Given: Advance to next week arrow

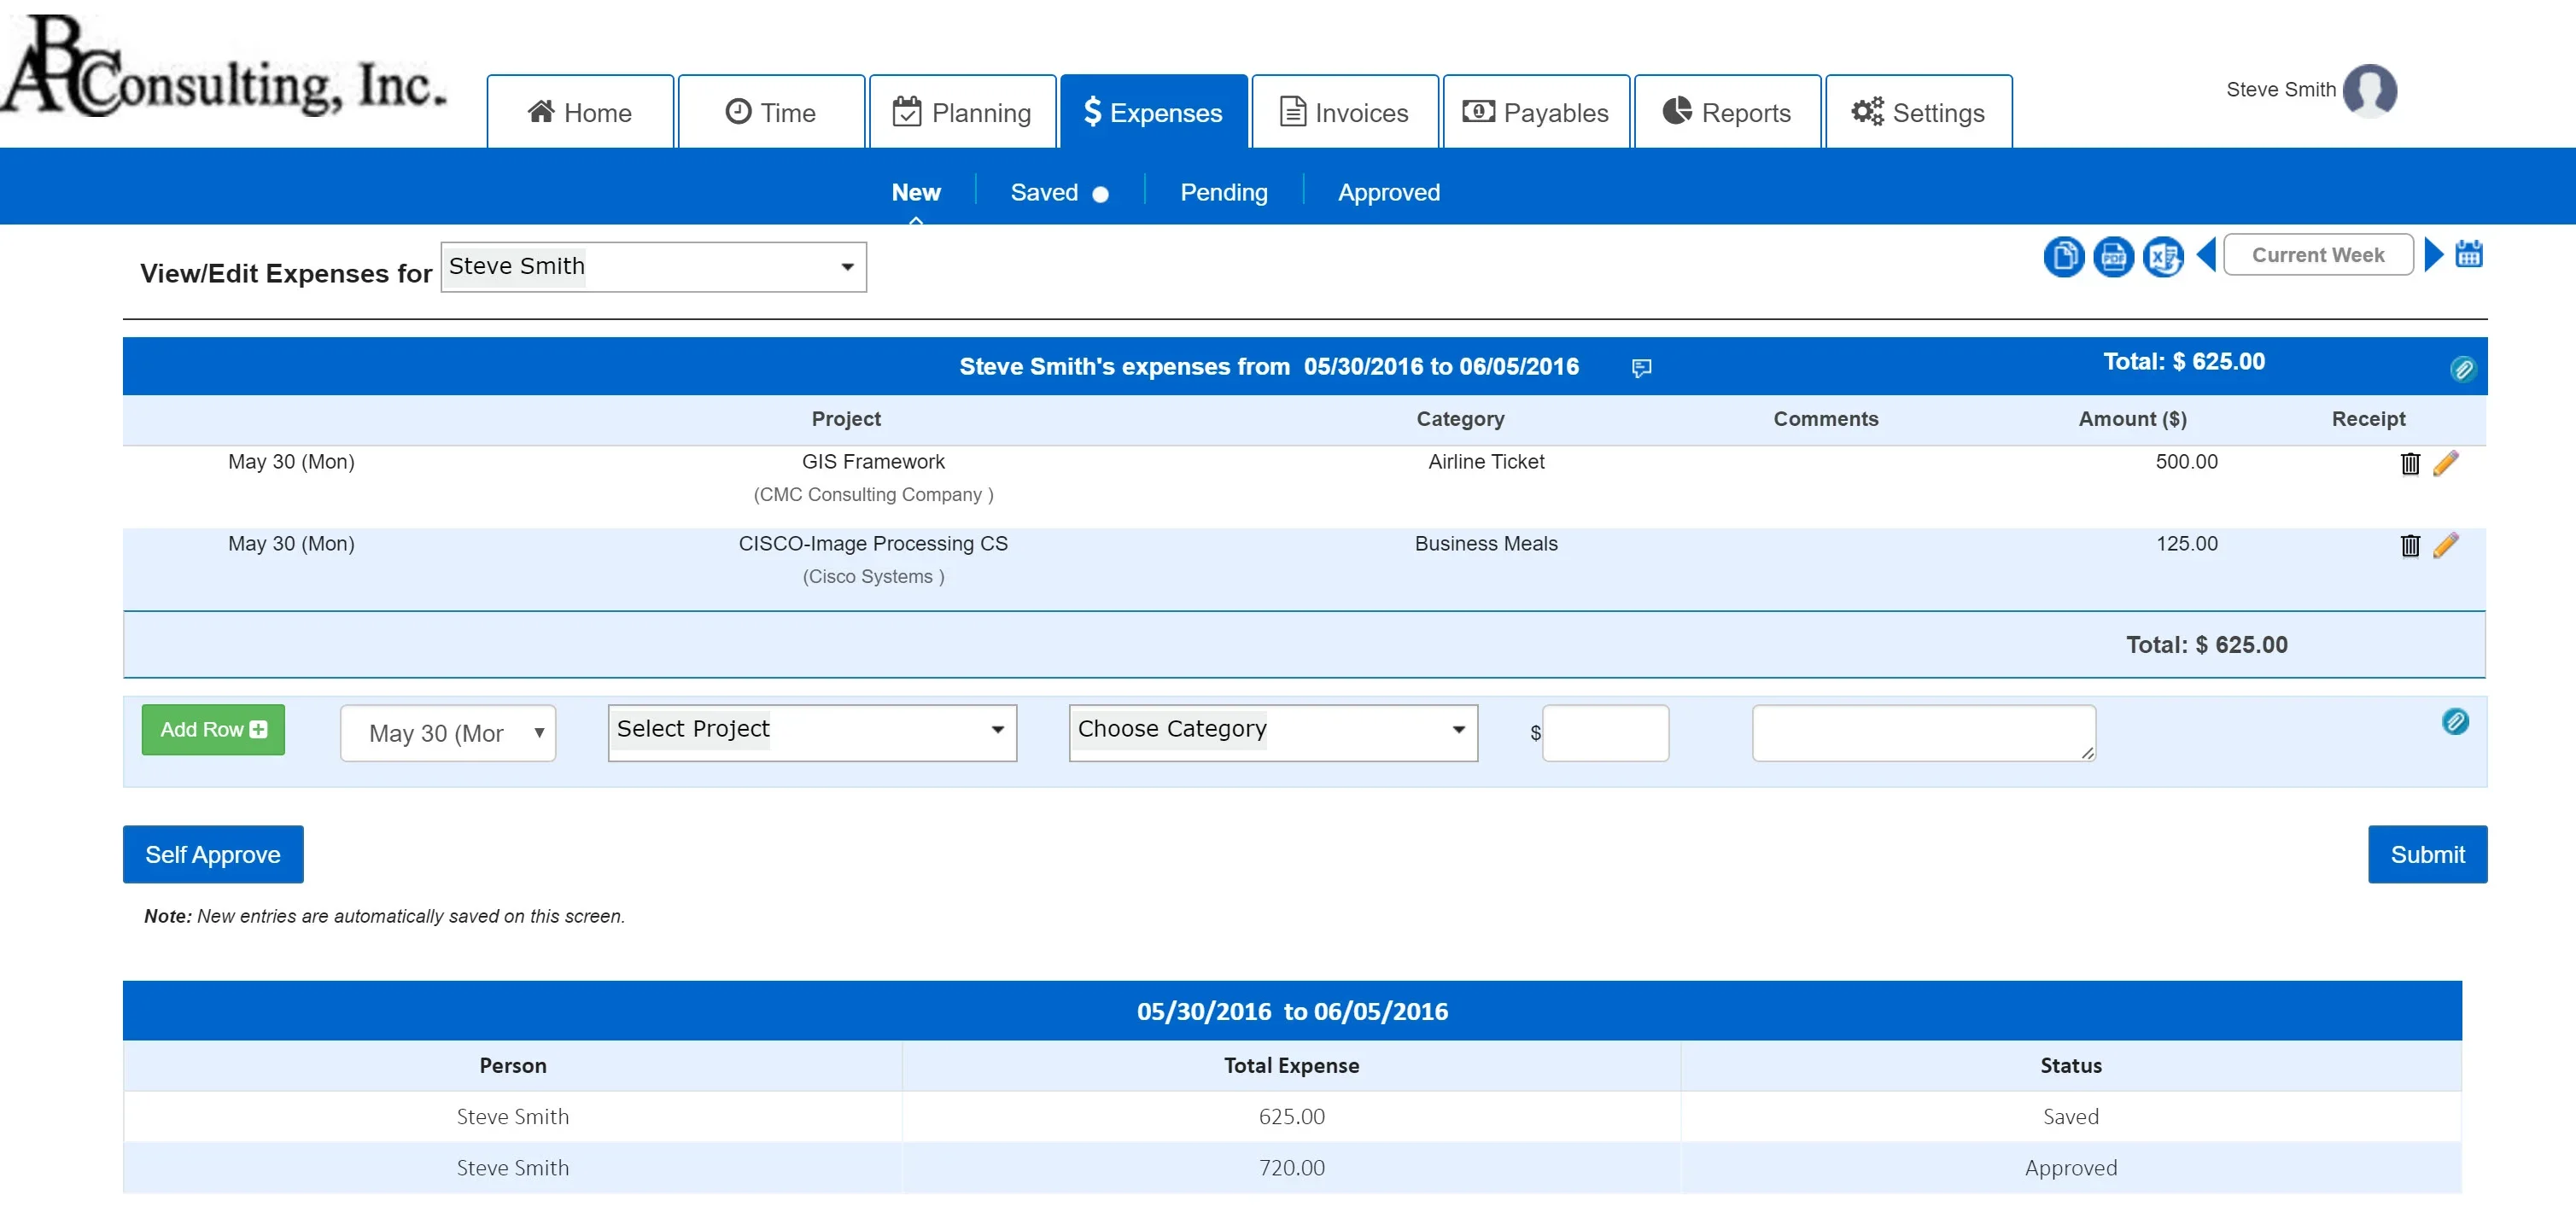Looking at the screenshot, I should coord(2434,255).
